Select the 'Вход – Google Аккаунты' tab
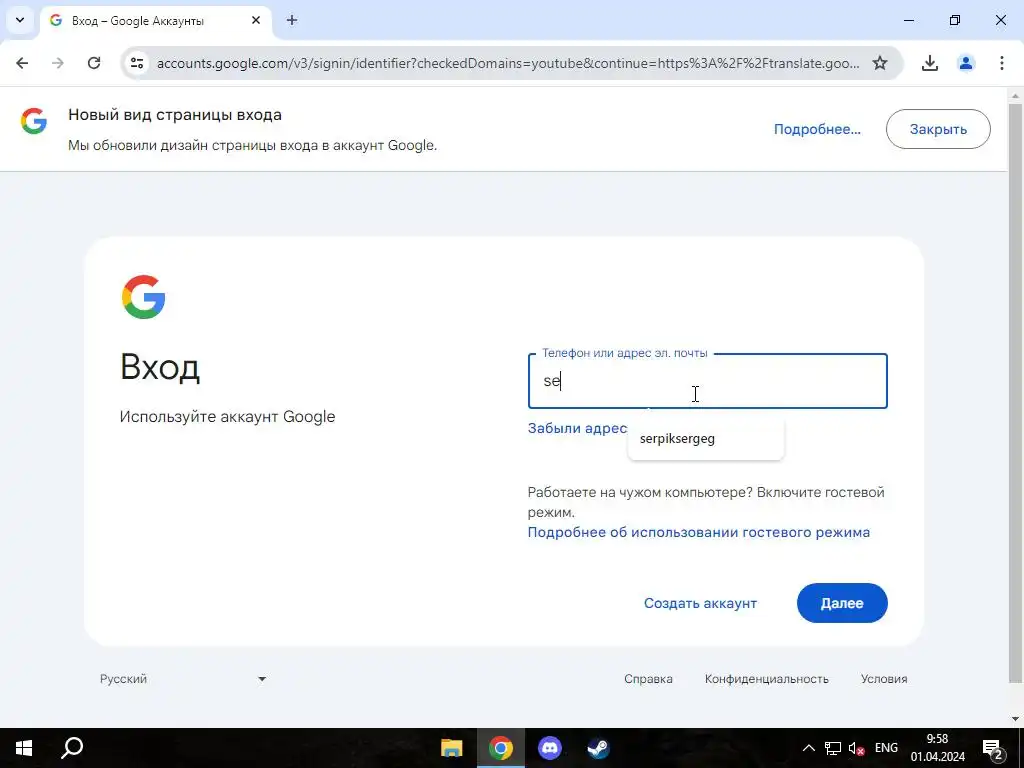 coord(155,21)
